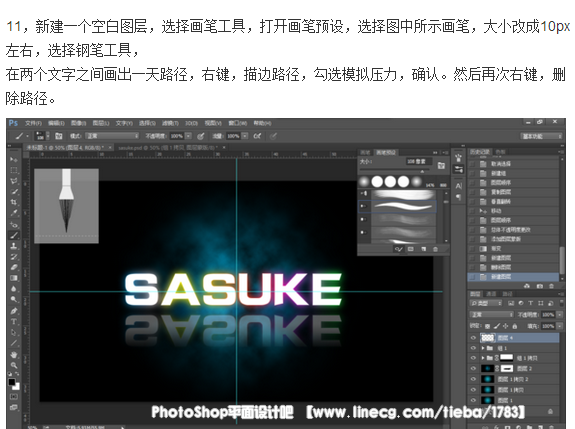Select the 移动 history state
Screen dimensions: 575x429
click(x=513, y=211)
